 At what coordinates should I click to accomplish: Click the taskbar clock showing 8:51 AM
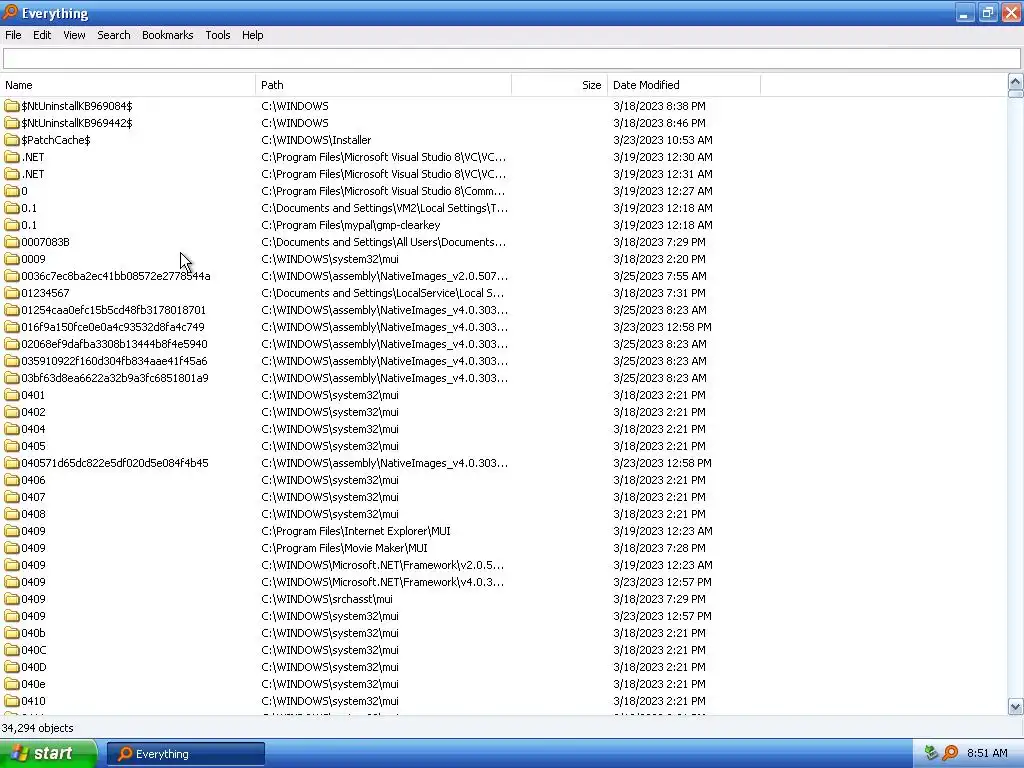(x=987, y=753)
